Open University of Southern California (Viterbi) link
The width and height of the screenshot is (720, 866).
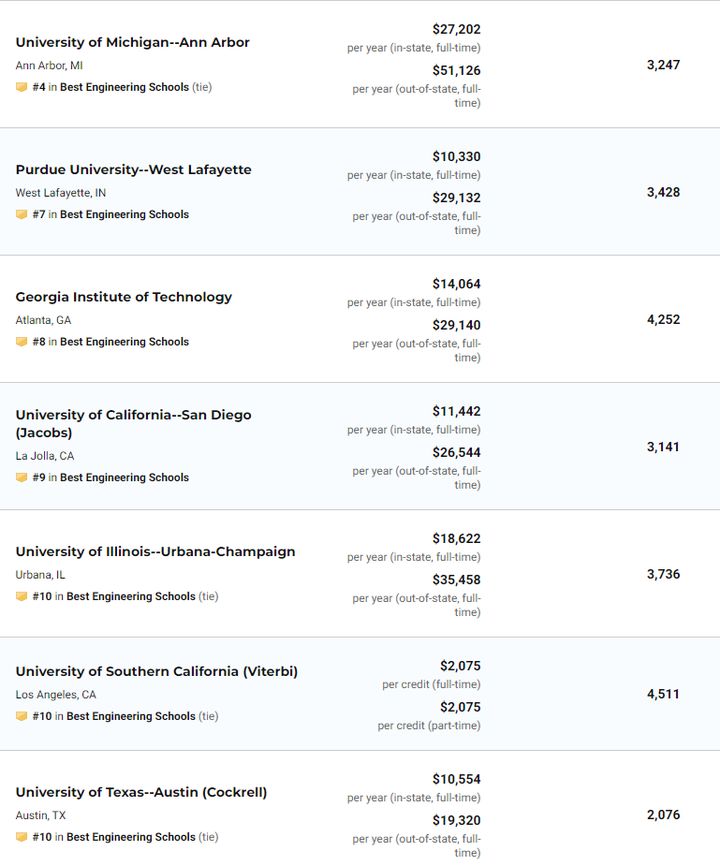pyautogui.click(x=156, y=672)
